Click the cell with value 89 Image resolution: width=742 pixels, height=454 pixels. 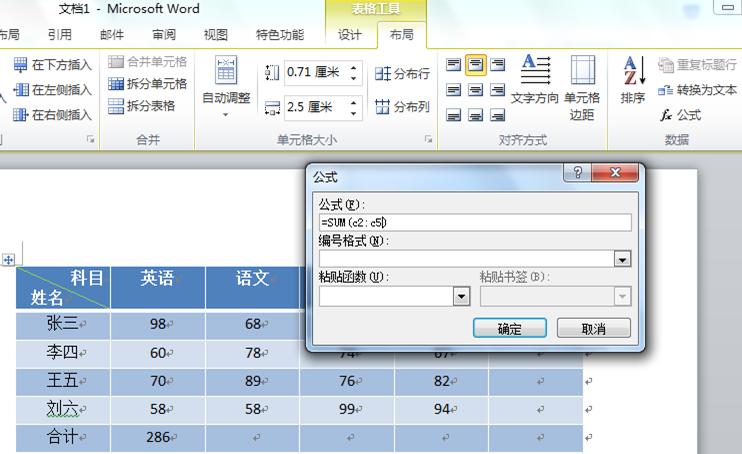(x=253, y=381)
